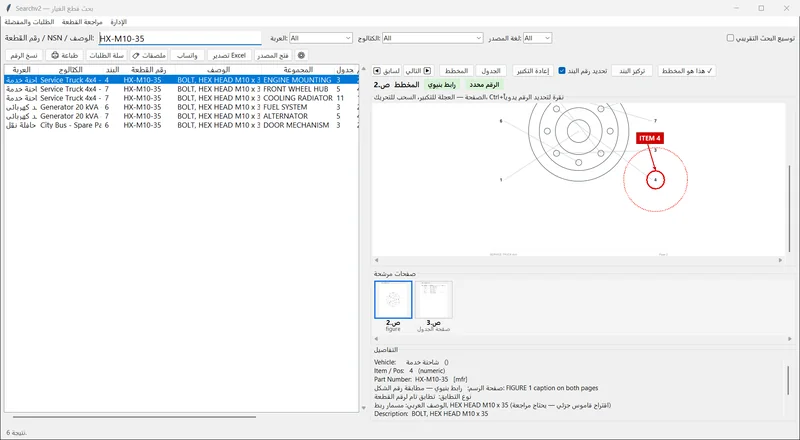800x440 pixels.
Task: Open the ملصقات labels button
Action: coord(149,55)
